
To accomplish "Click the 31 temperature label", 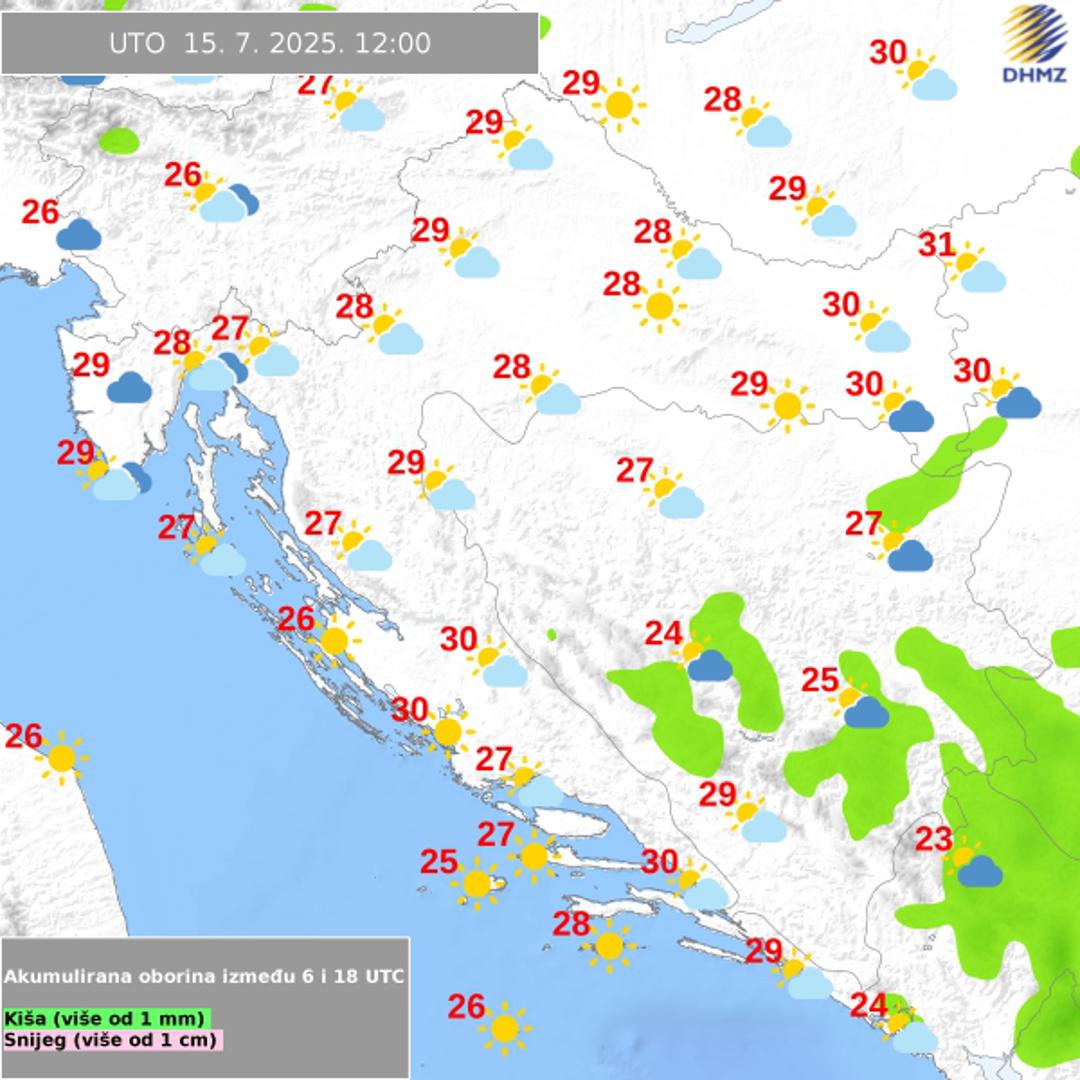I will pos(936,244).
